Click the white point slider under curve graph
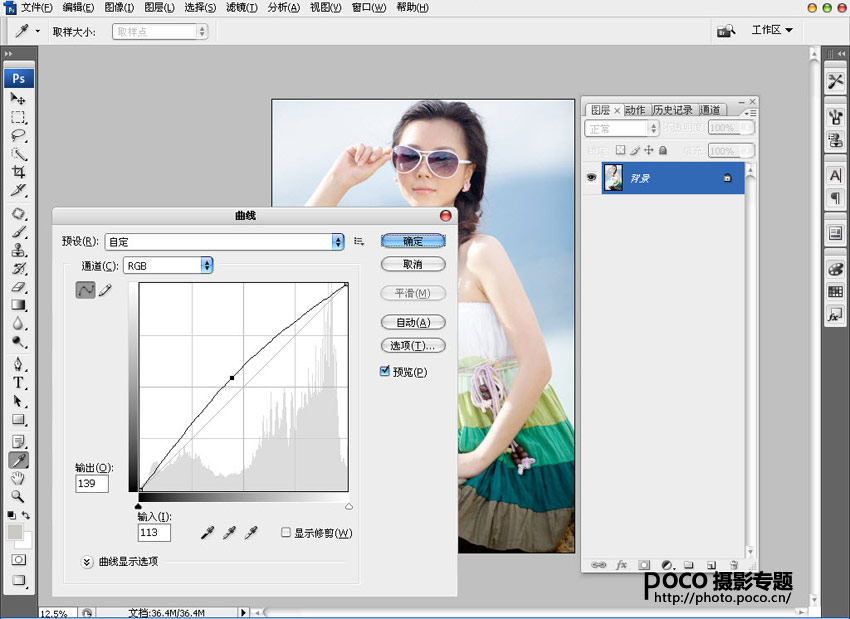850x619 pixels. click(x=348, y=507)
